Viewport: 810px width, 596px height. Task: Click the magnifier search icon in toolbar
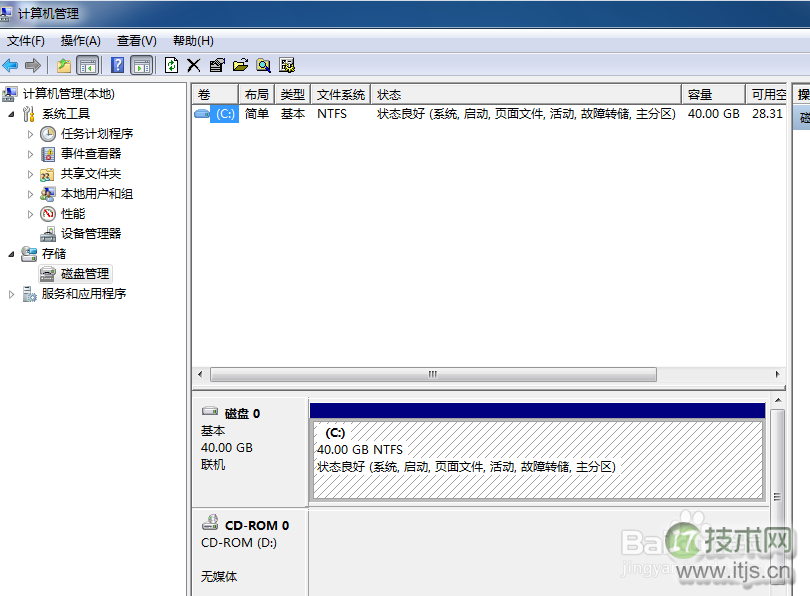[x=263, y=65]
